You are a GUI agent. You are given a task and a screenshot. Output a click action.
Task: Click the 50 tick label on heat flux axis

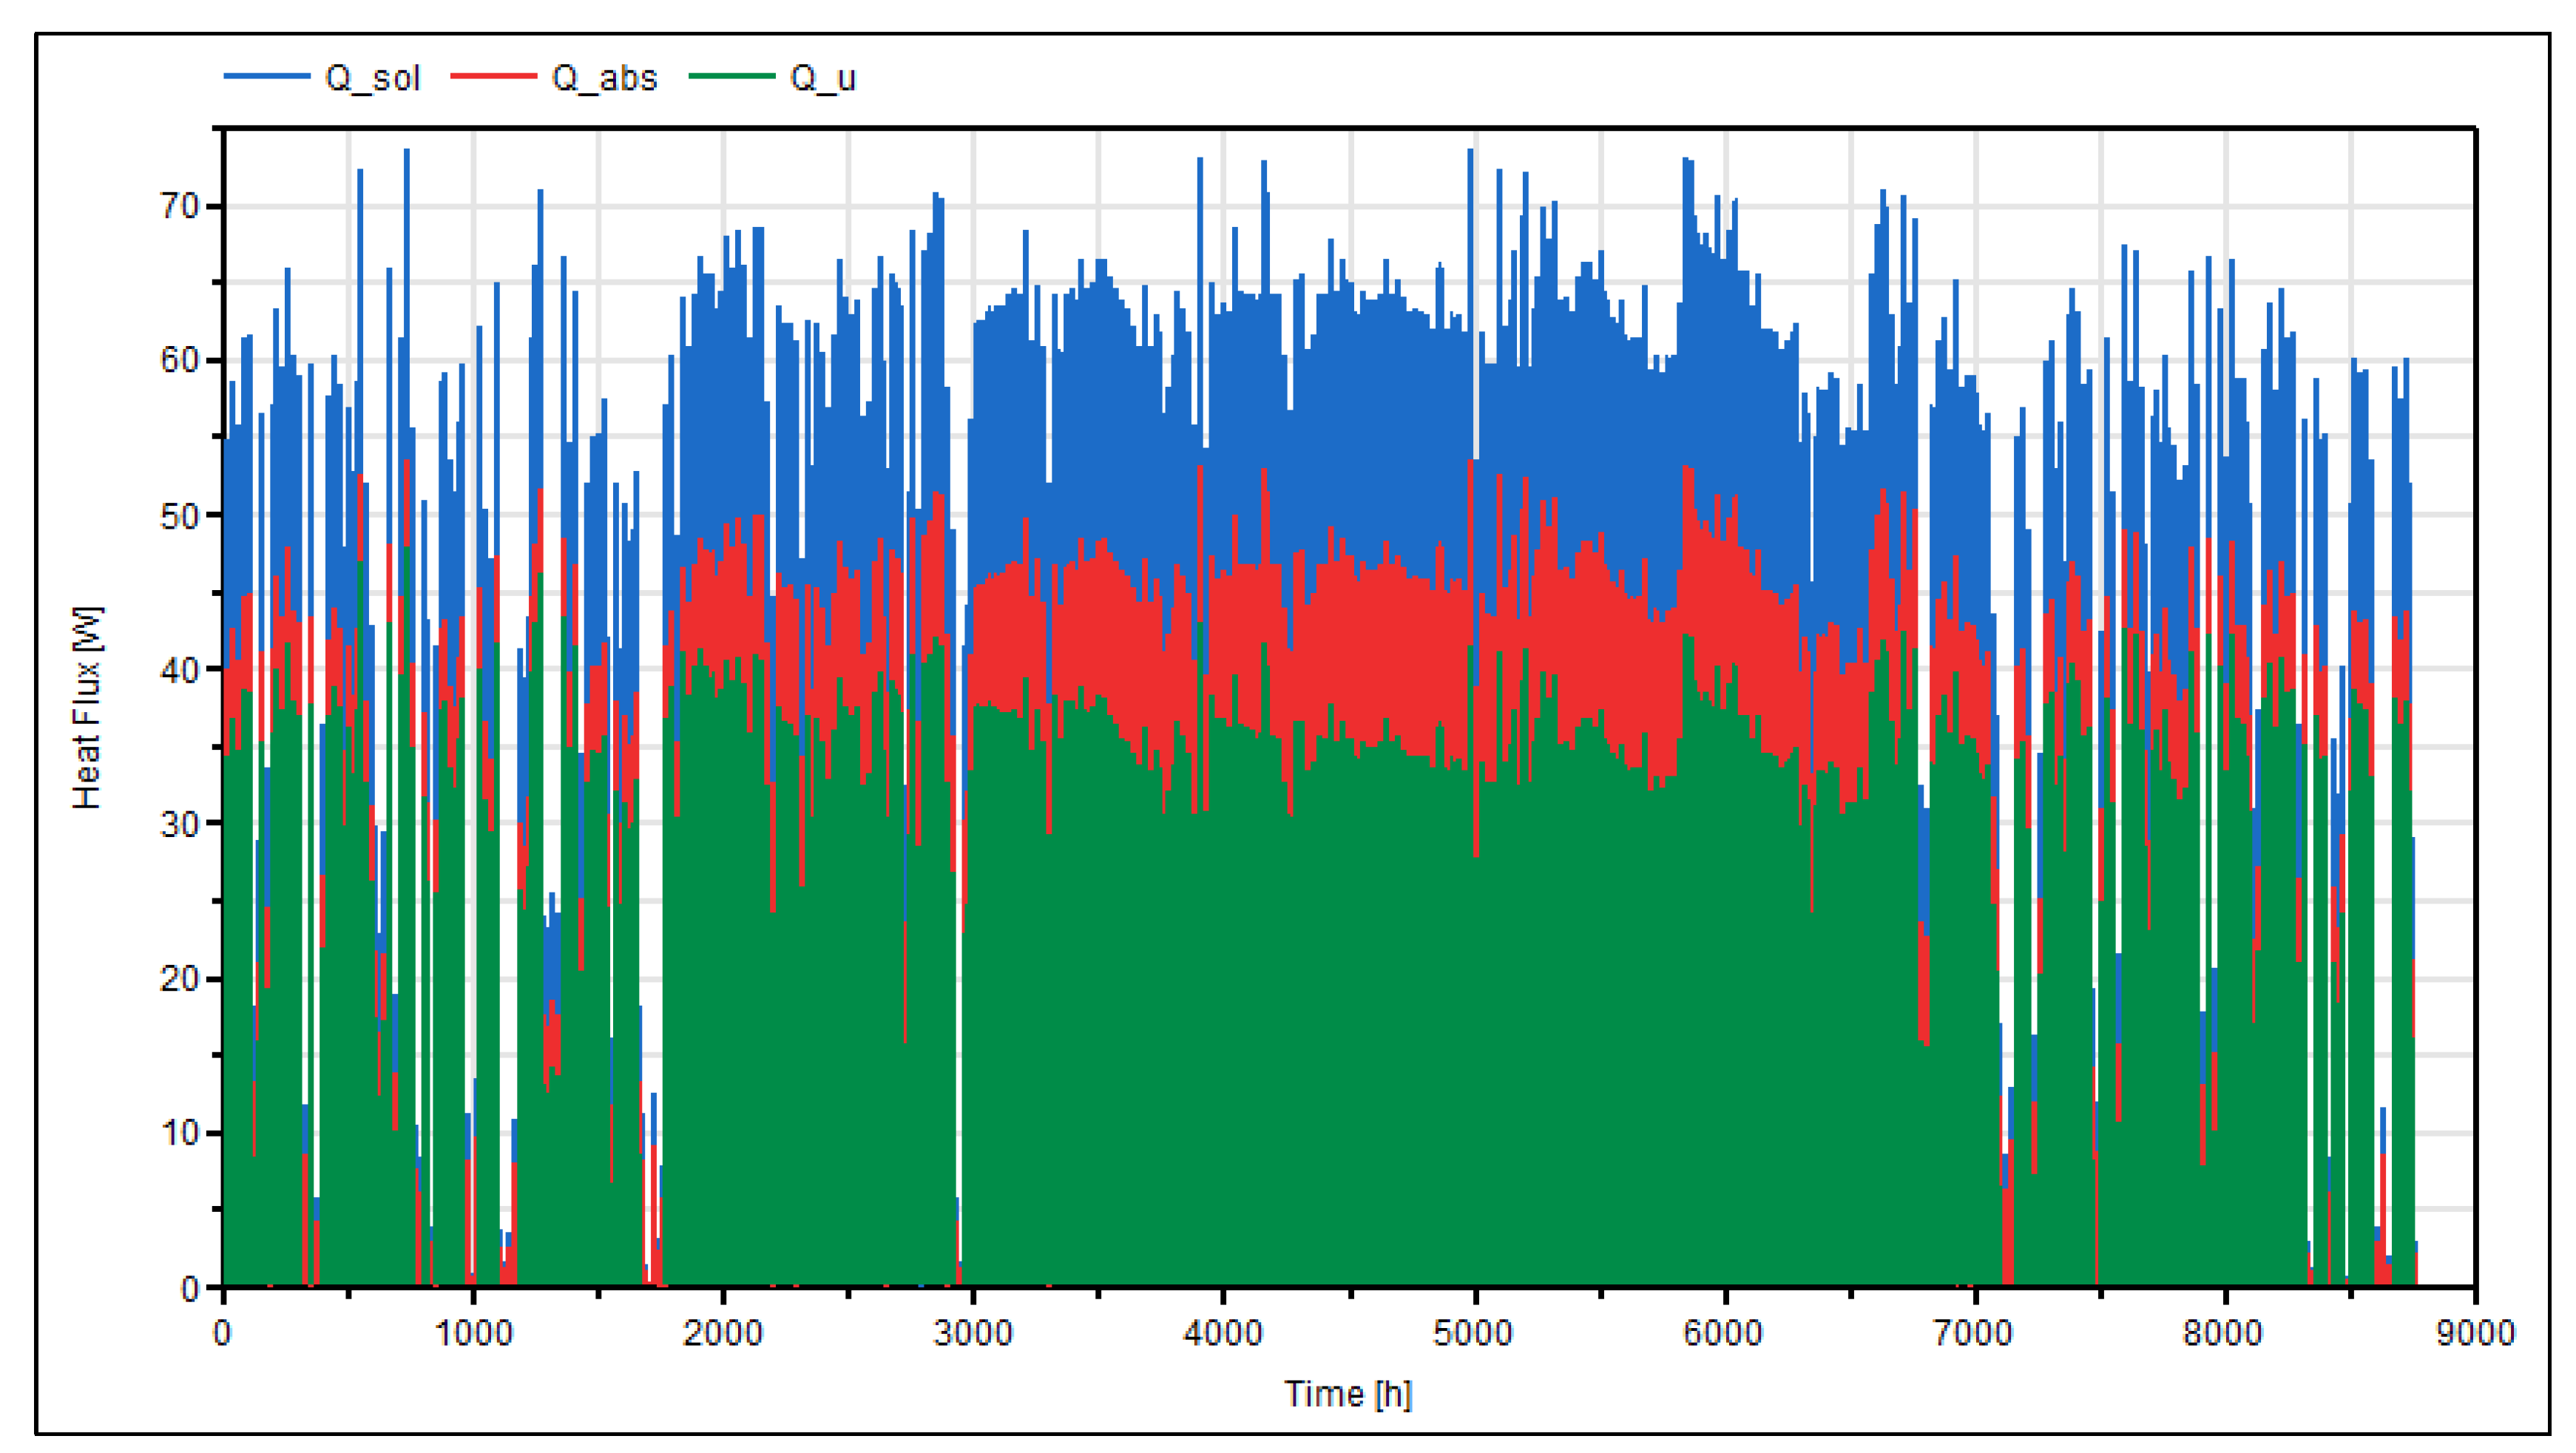point(180,516)
